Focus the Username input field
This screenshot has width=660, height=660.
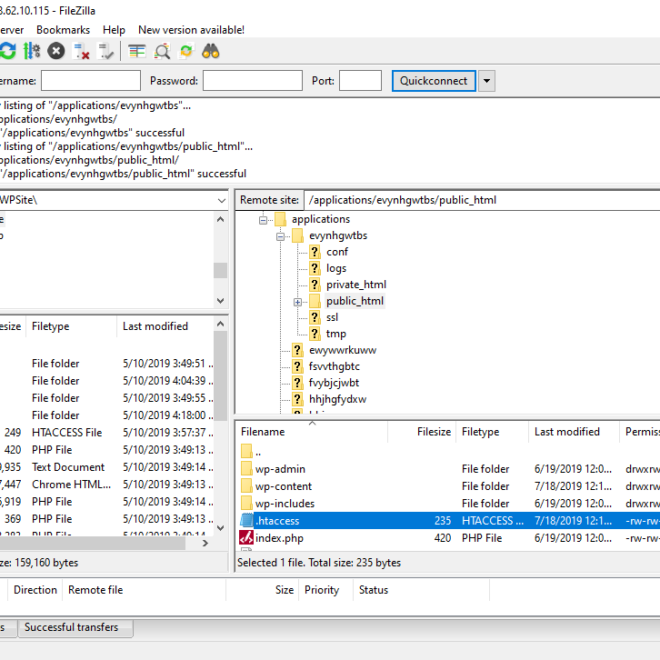91,80
